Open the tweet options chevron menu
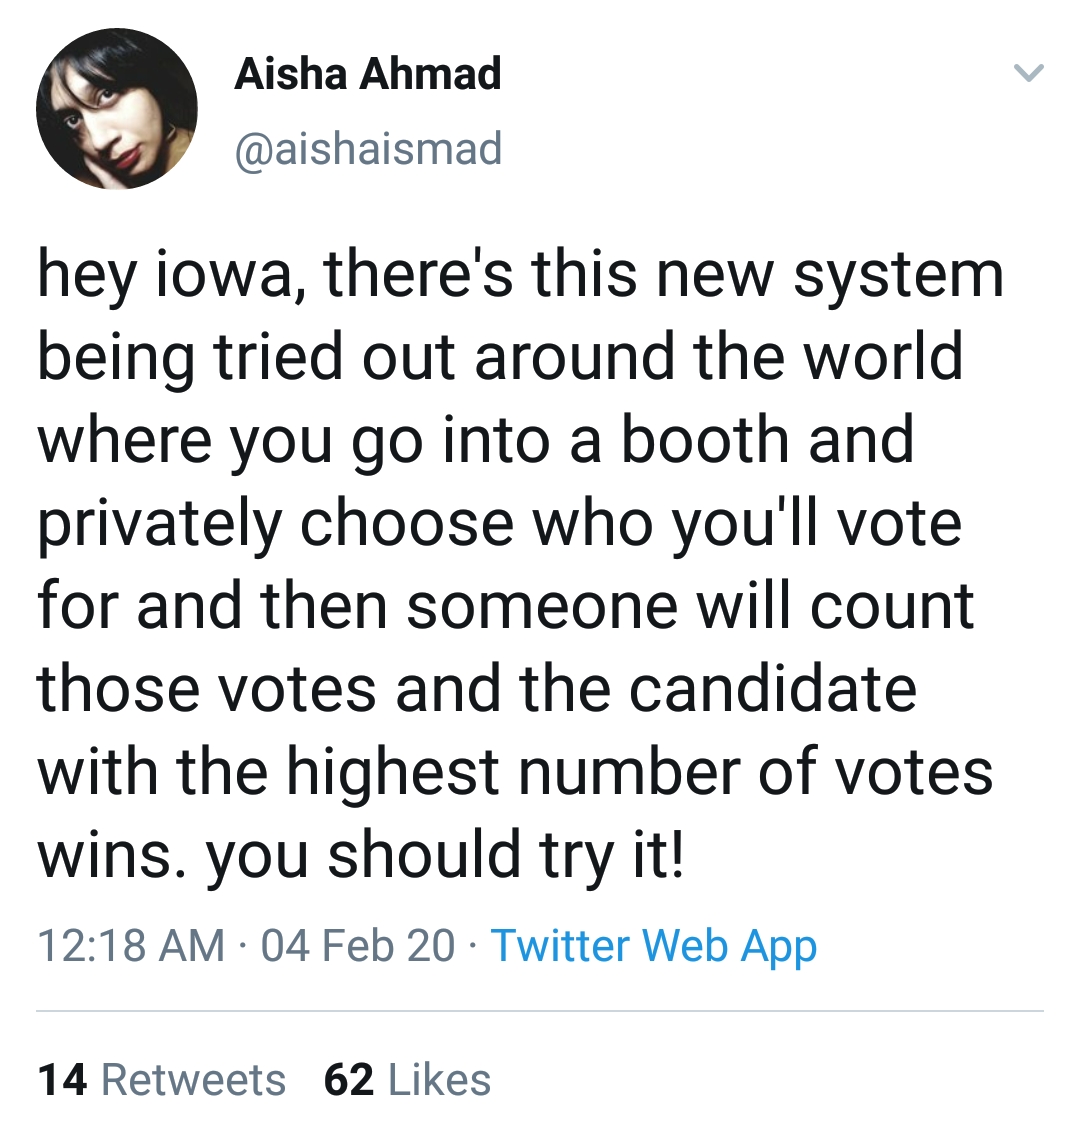This screenshot has height=1135, width=1079. (x=1028, y=73)
